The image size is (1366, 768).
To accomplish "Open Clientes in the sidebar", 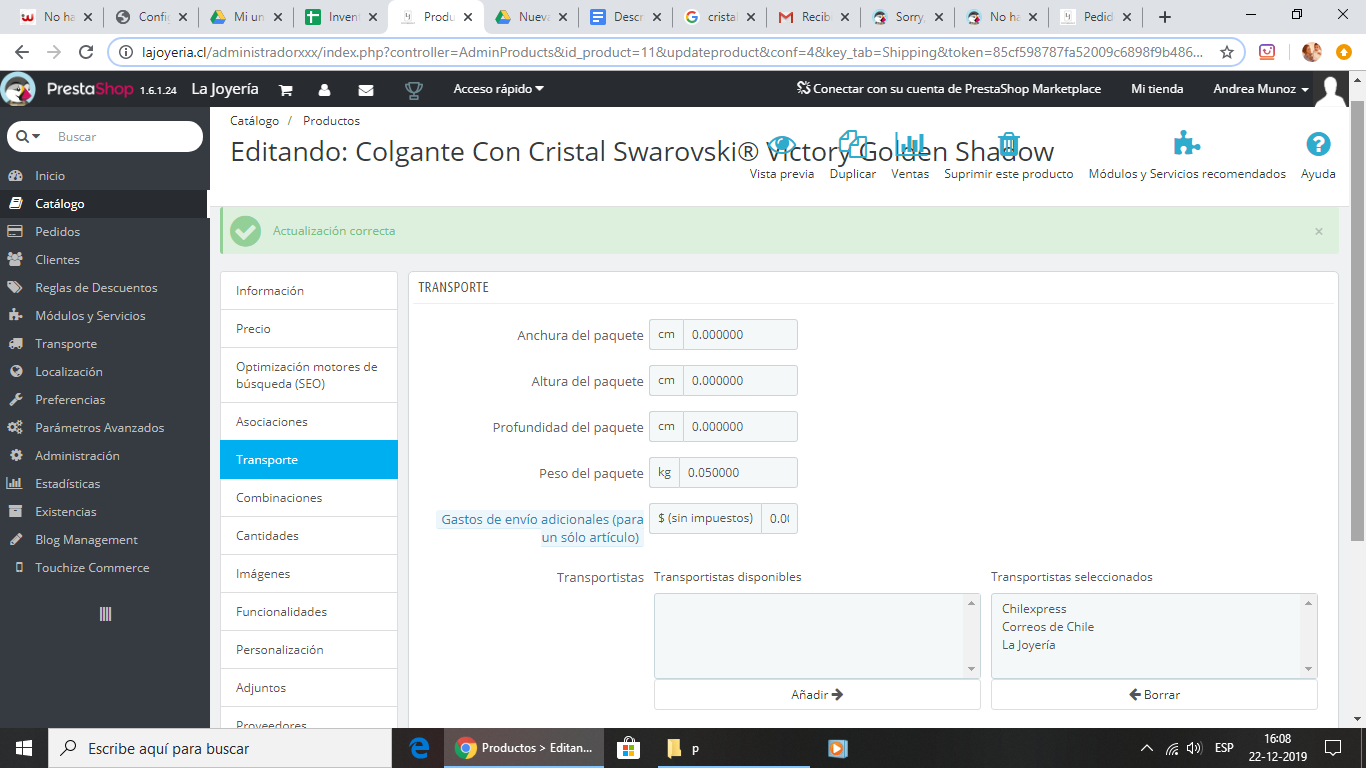I will 104,260.
